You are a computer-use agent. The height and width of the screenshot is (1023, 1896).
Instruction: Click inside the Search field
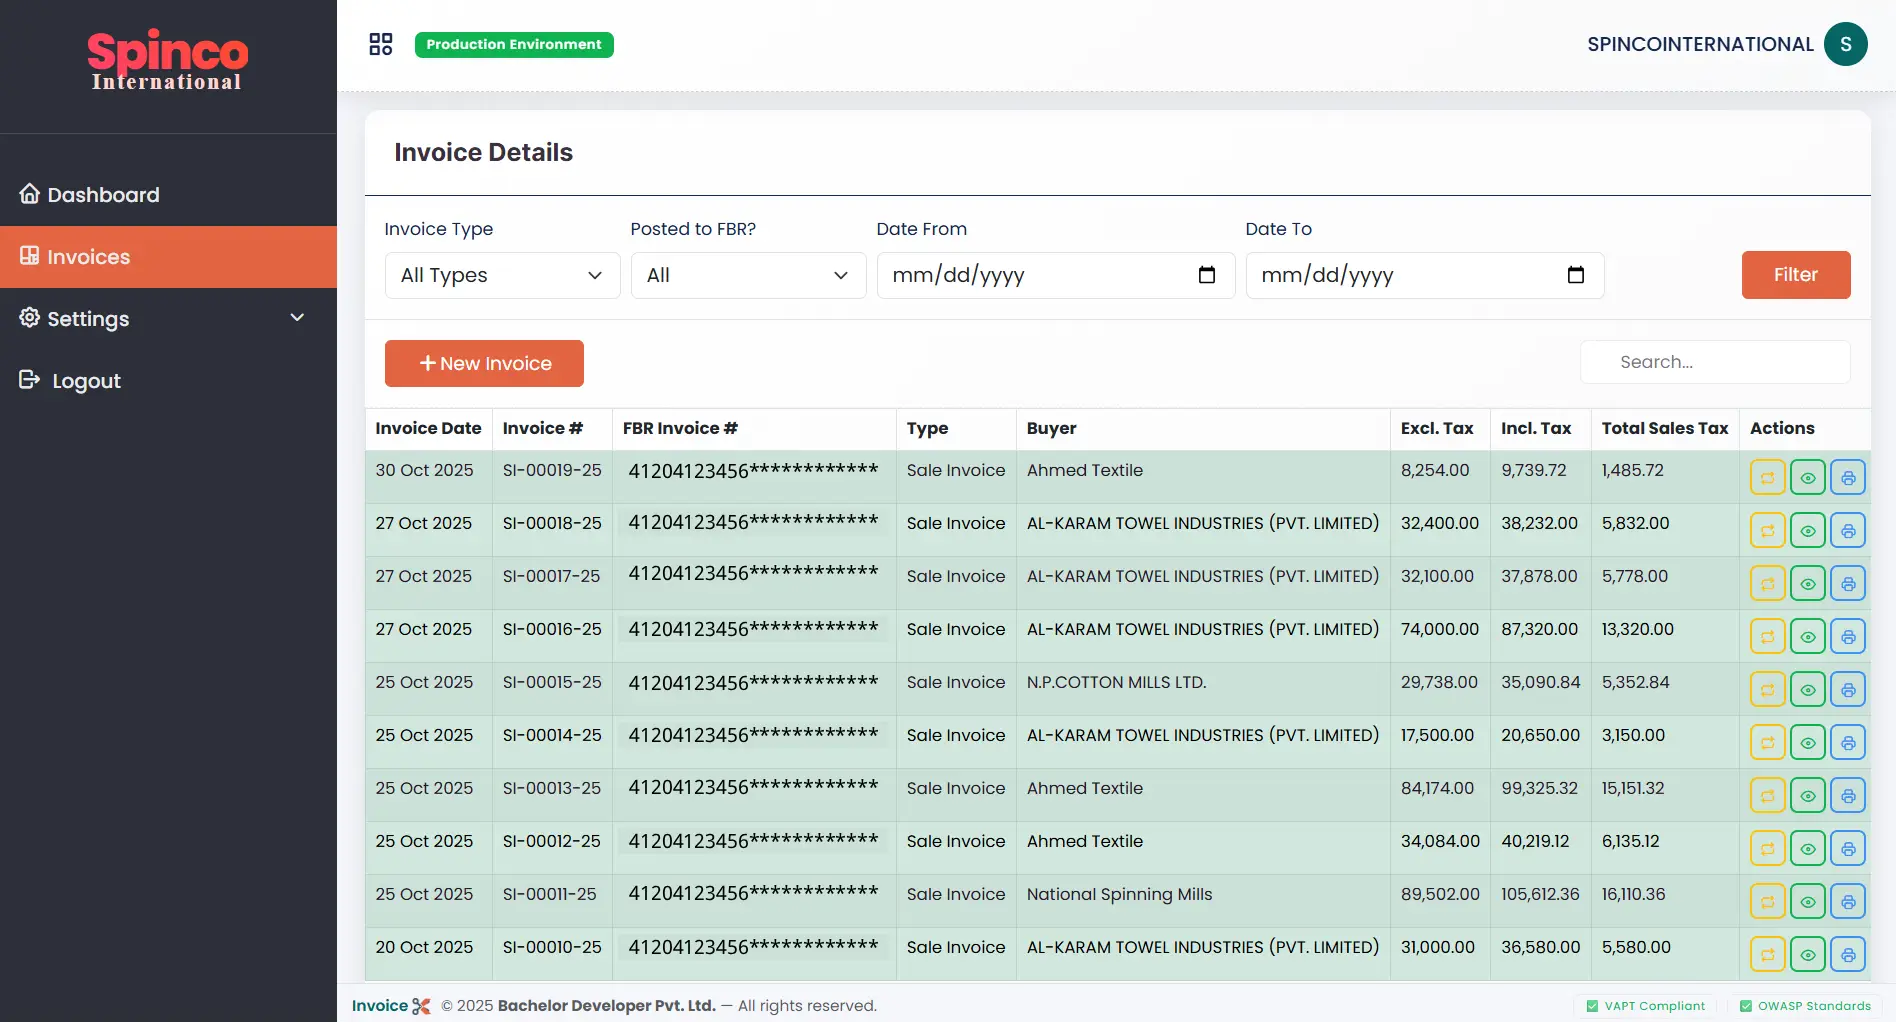tap(1714, 361)
